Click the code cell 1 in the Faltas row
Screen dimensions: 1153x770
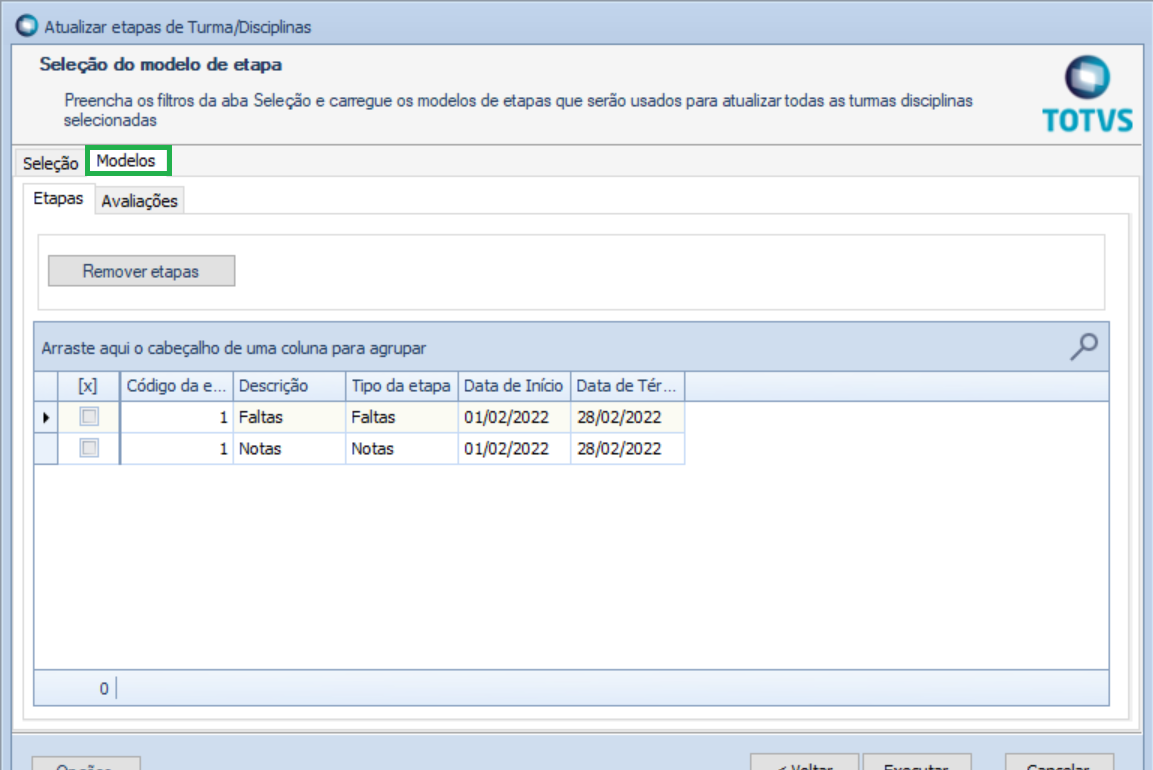176,417
